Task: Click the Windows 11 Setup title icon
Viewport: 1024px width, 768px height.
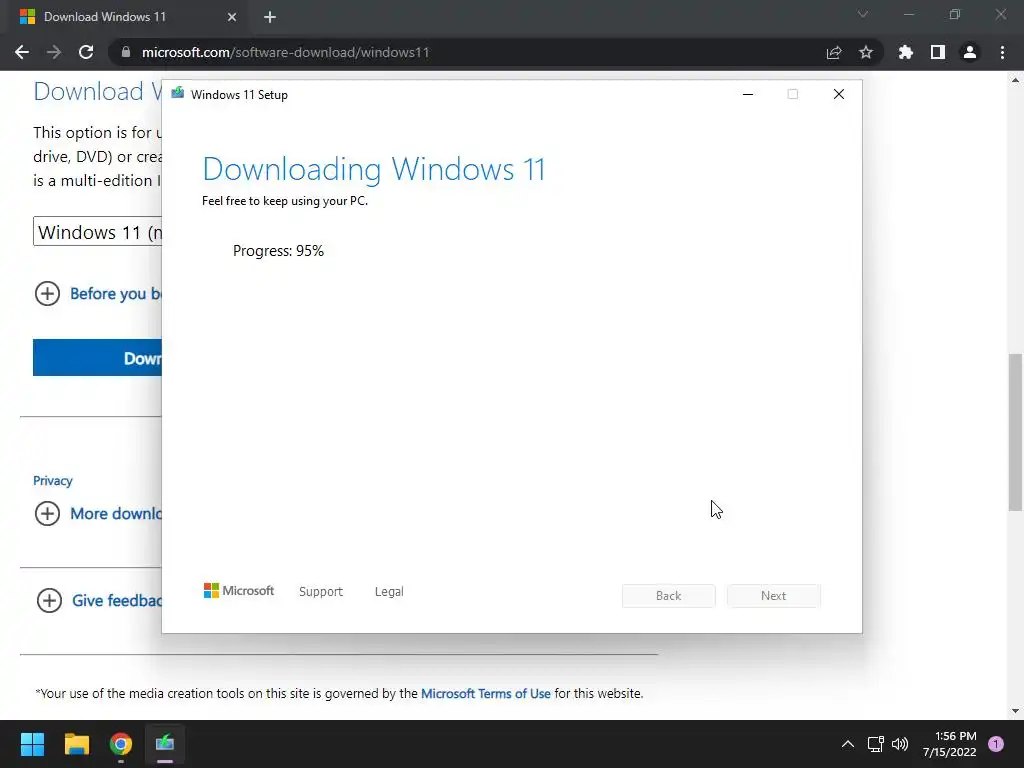Action: pyautogui.click(x=178, y=93)
